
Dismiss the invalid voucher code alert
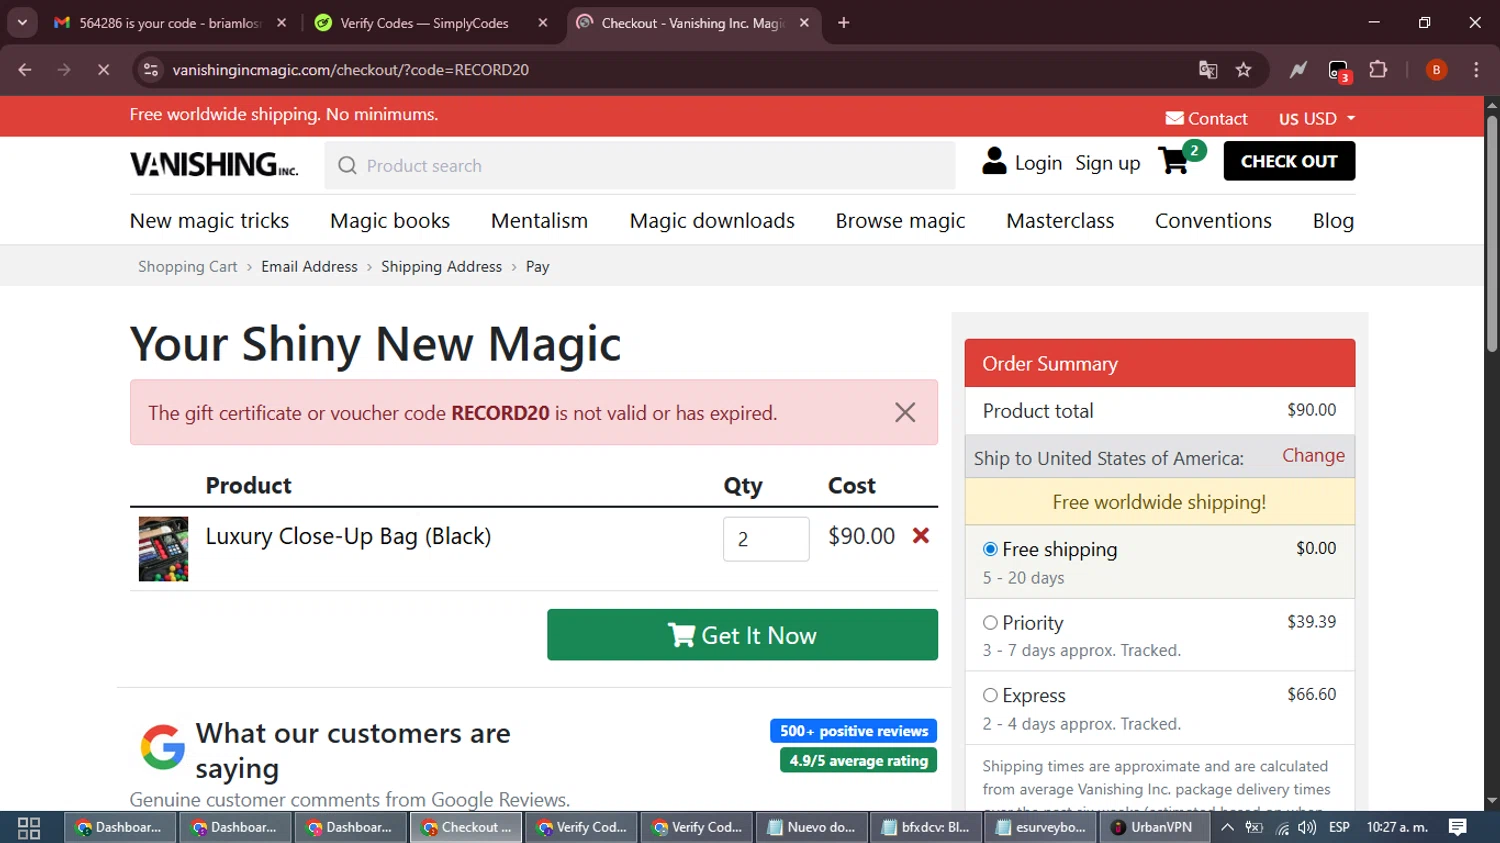tap(905, 412)
